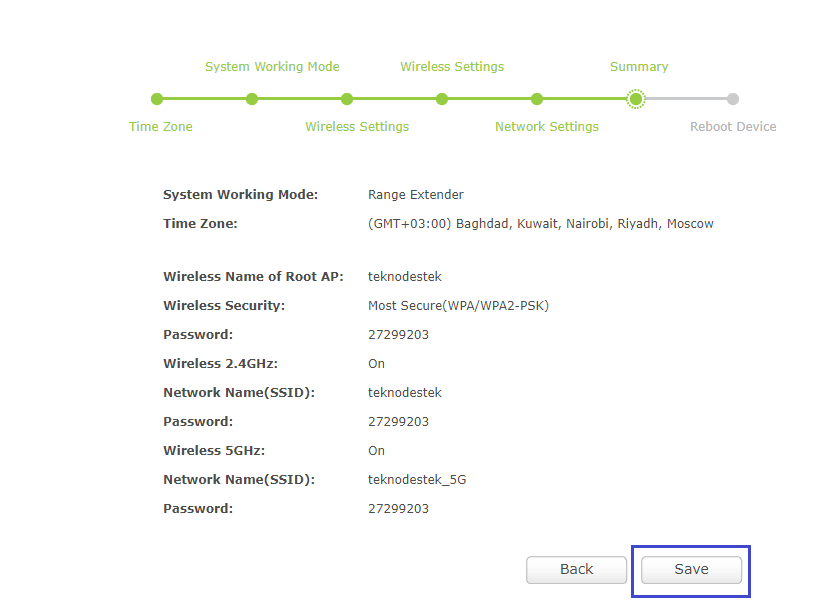Select the Time Zone step label
The width and height of the screenshot is (818, 610).
click(161, 127)
